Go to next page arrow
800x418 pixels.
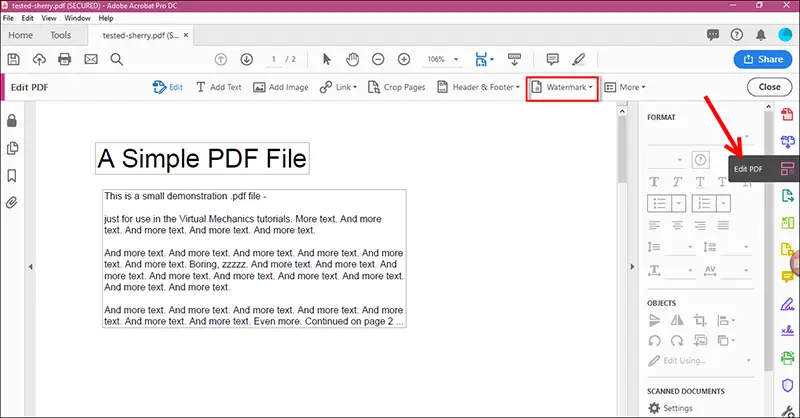[246, 59]
